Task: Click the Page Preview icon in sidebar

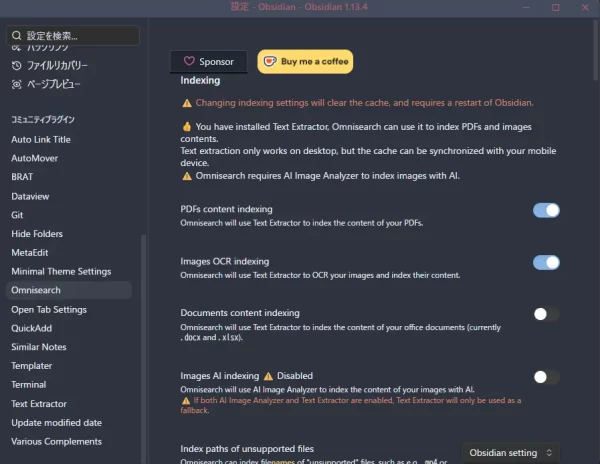Action: tap(16, 84)
